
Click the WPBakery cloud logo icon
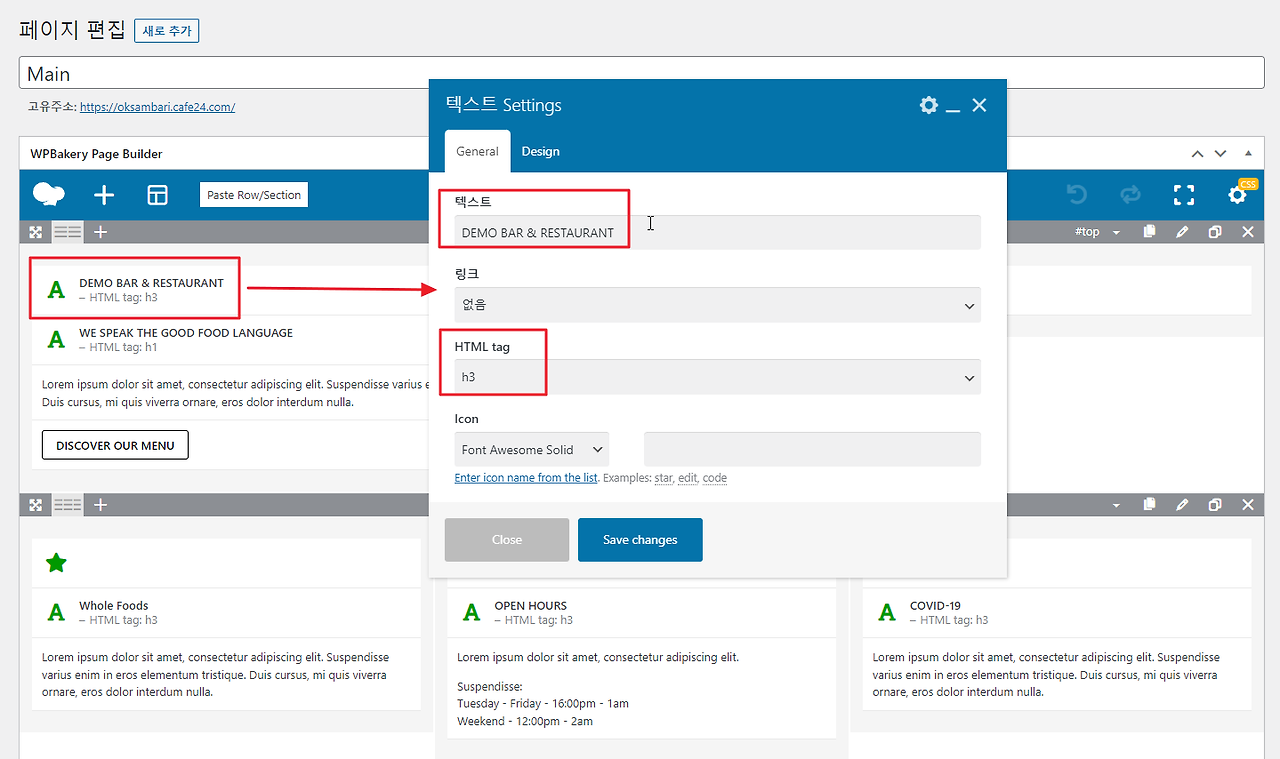click(49, 195)
